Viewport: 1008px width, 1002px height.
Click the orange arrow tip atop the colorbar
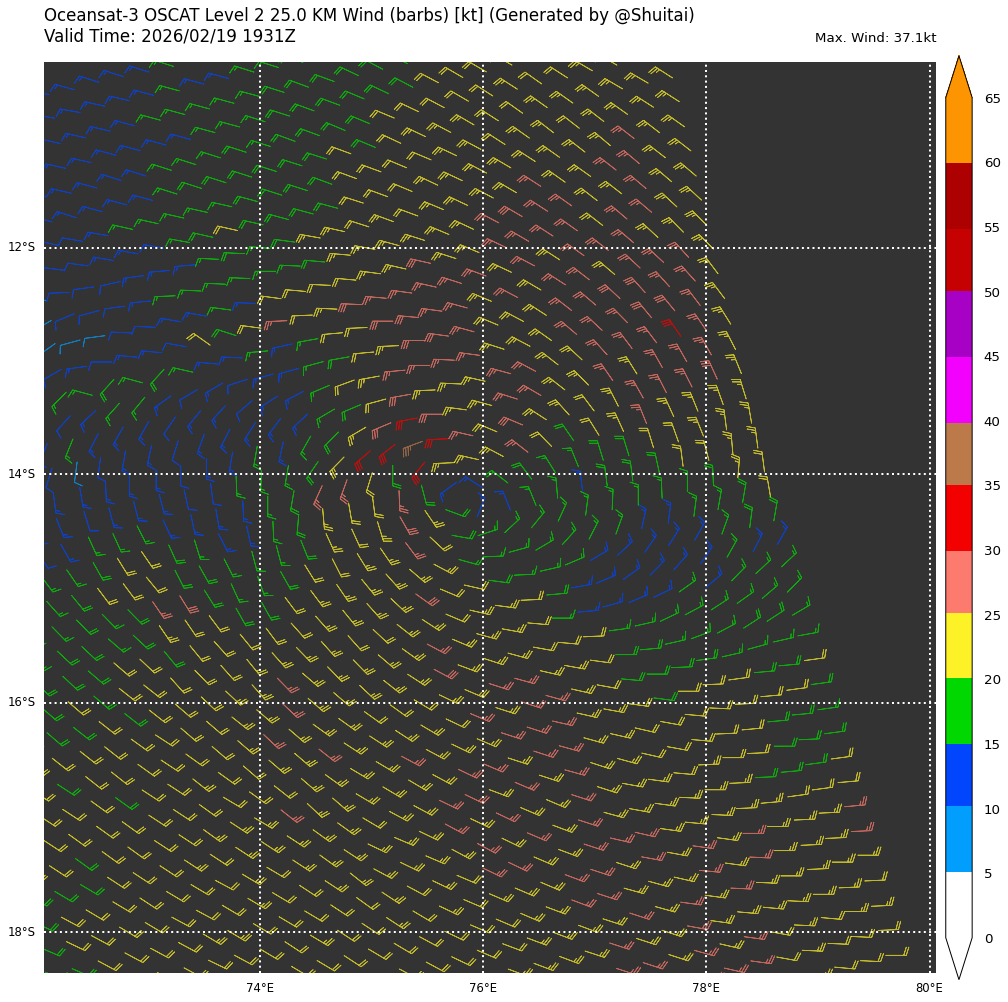(958, 76)
